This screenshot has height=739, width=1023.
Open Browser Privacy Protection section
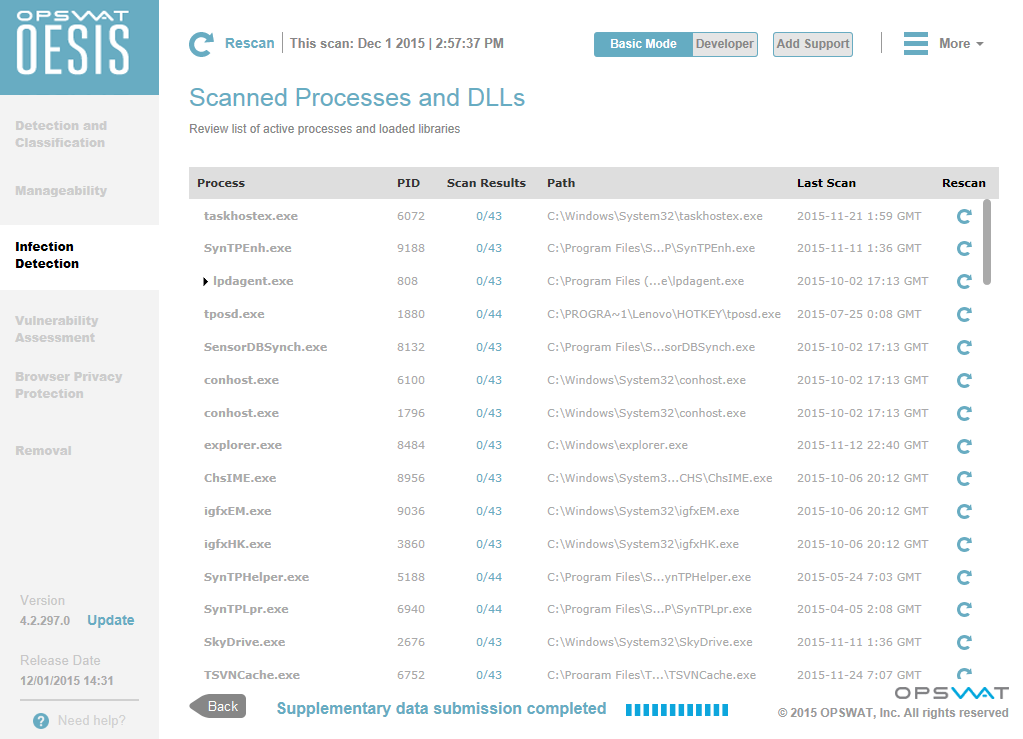click(x=69, y=385)
